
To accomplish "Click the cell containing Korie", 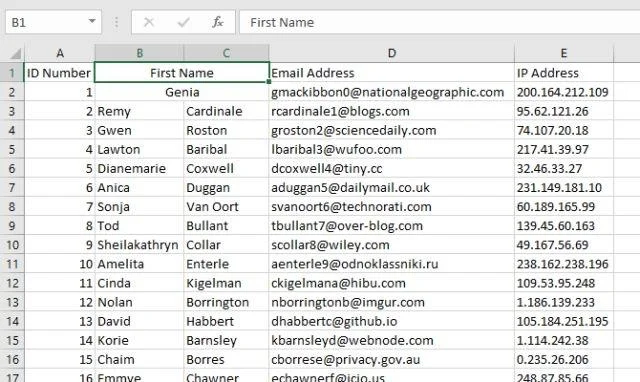I will pos(139,340).
